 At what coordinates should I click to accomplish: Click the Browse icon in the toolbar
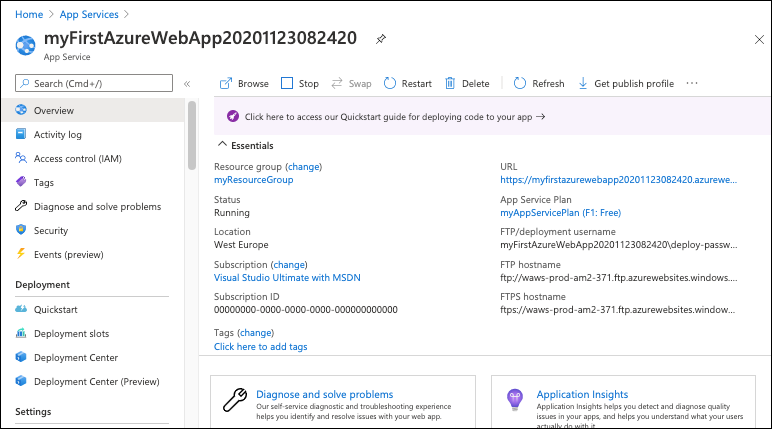pos(225,83)
